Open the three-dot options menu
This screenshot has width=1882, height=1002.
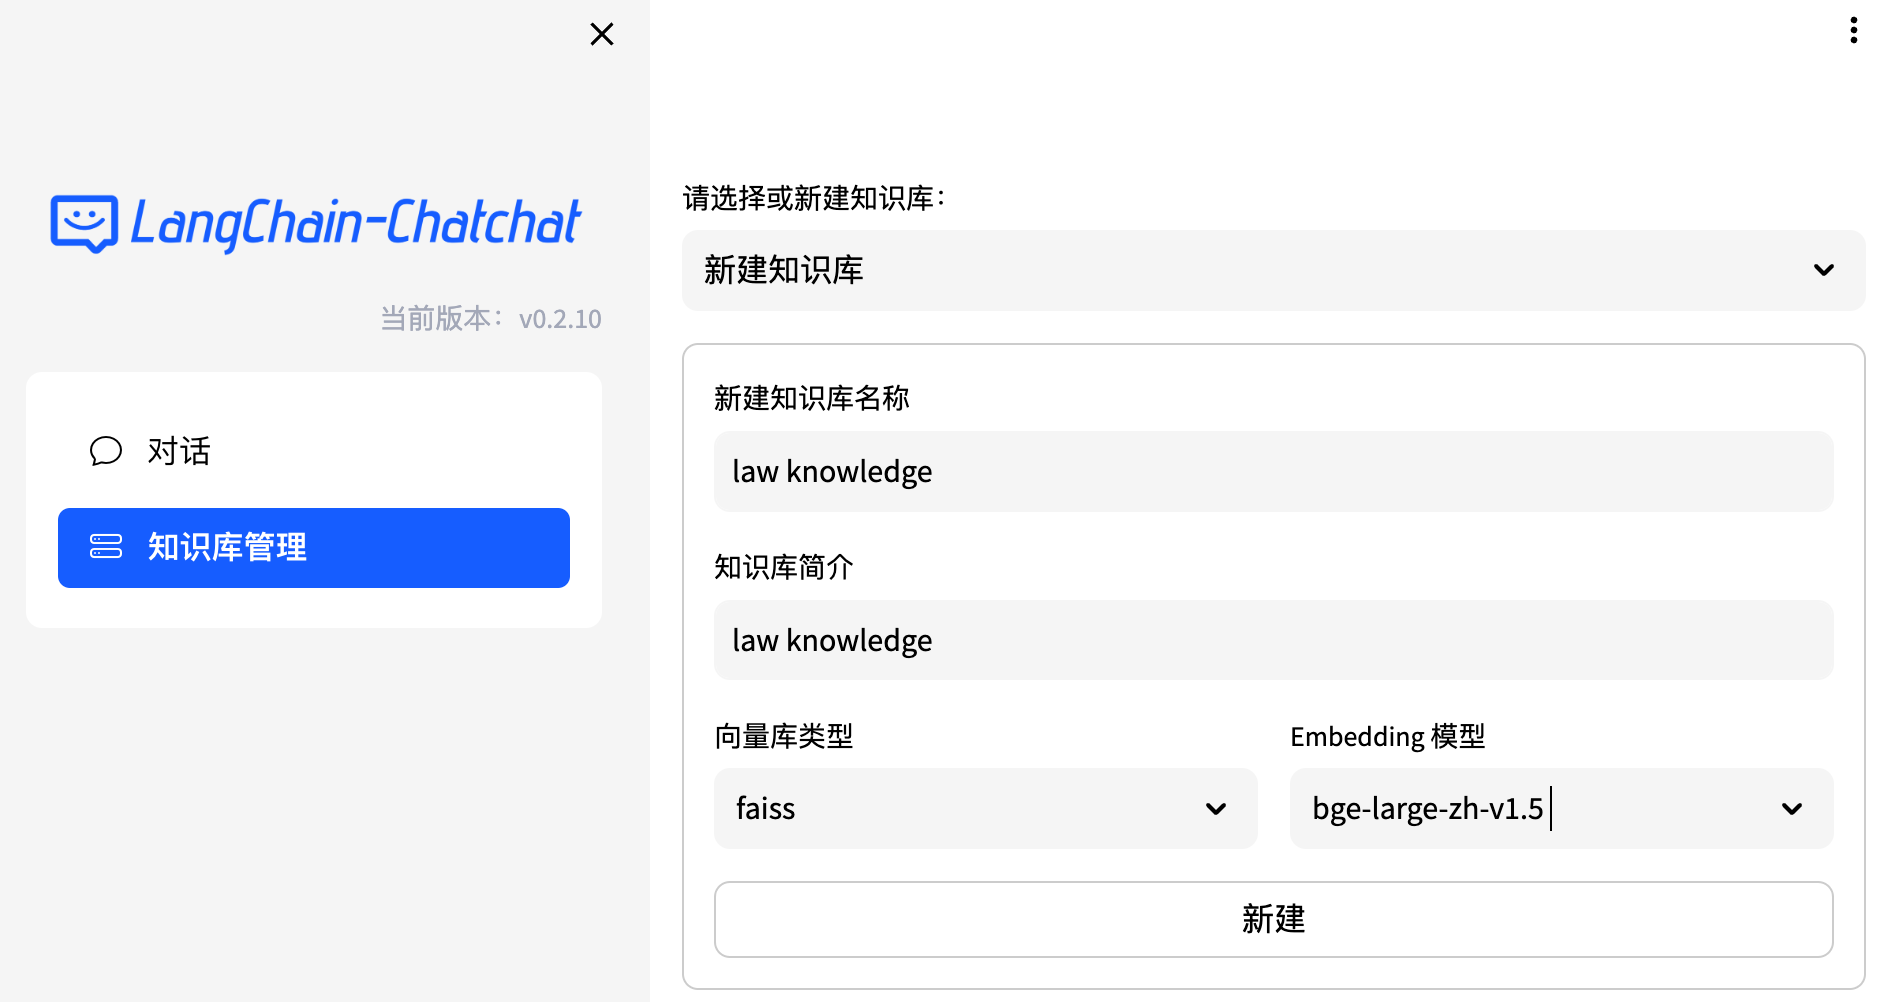coord(1853,31)
